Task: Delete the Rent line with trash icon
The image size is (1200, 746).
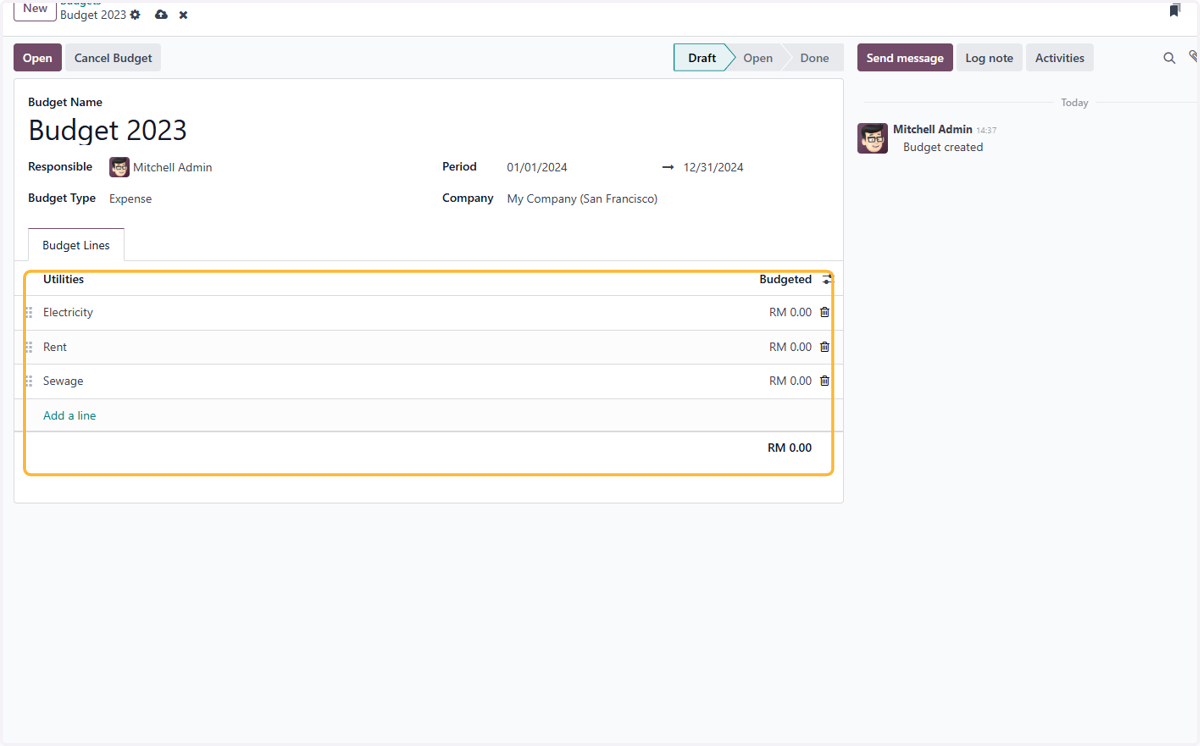Action: click(x=825, y=347)
